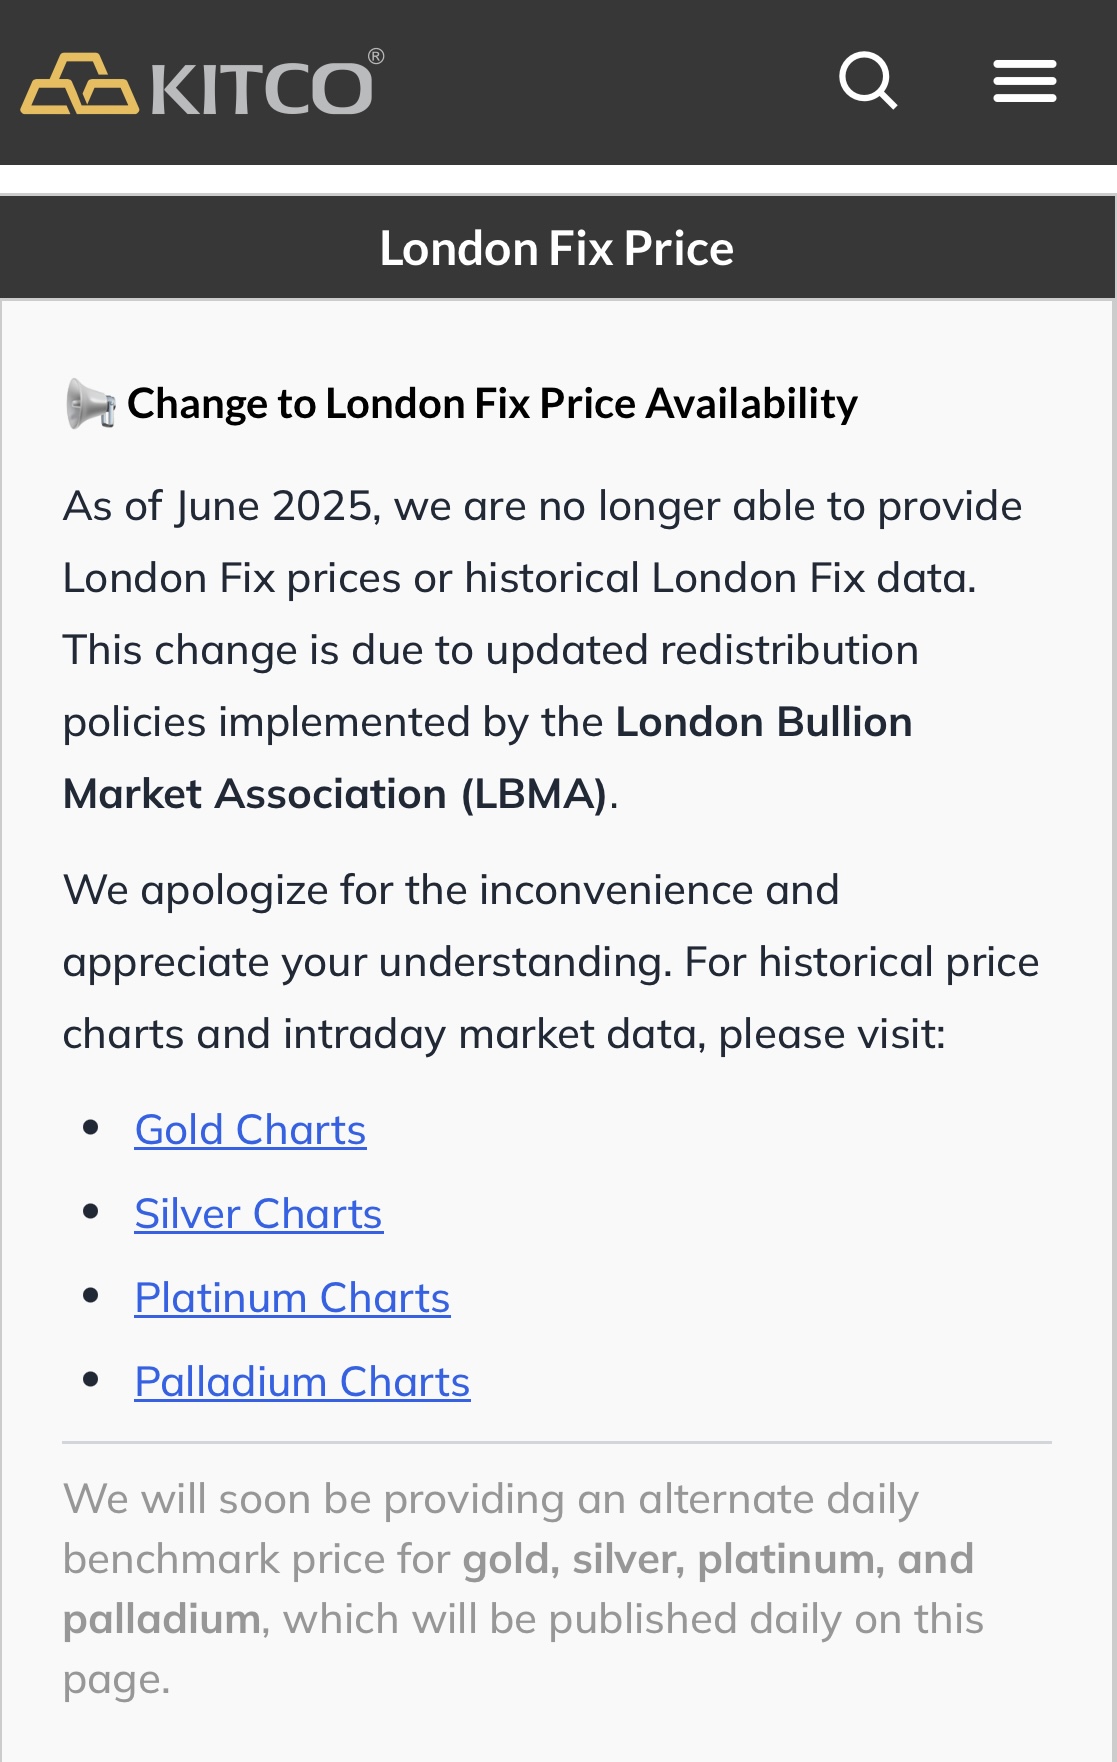Screen dimensions: 1117x1762
Task: Open the Silver Charts link
Action: [x=258, y=1214]
